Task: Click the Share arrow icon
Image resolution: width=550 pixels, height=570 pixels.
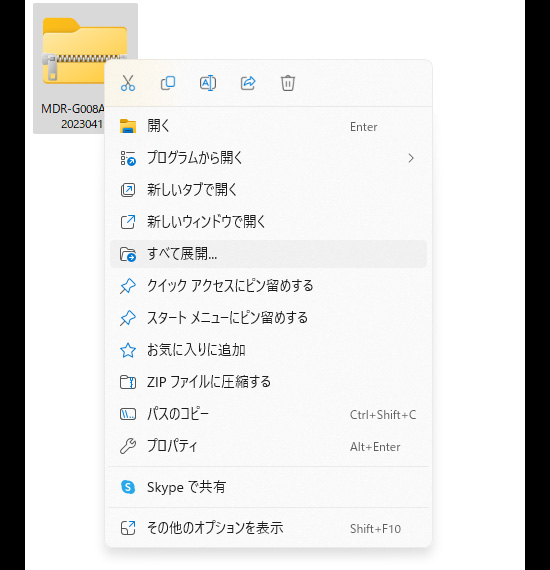Action: pos(248,83)
